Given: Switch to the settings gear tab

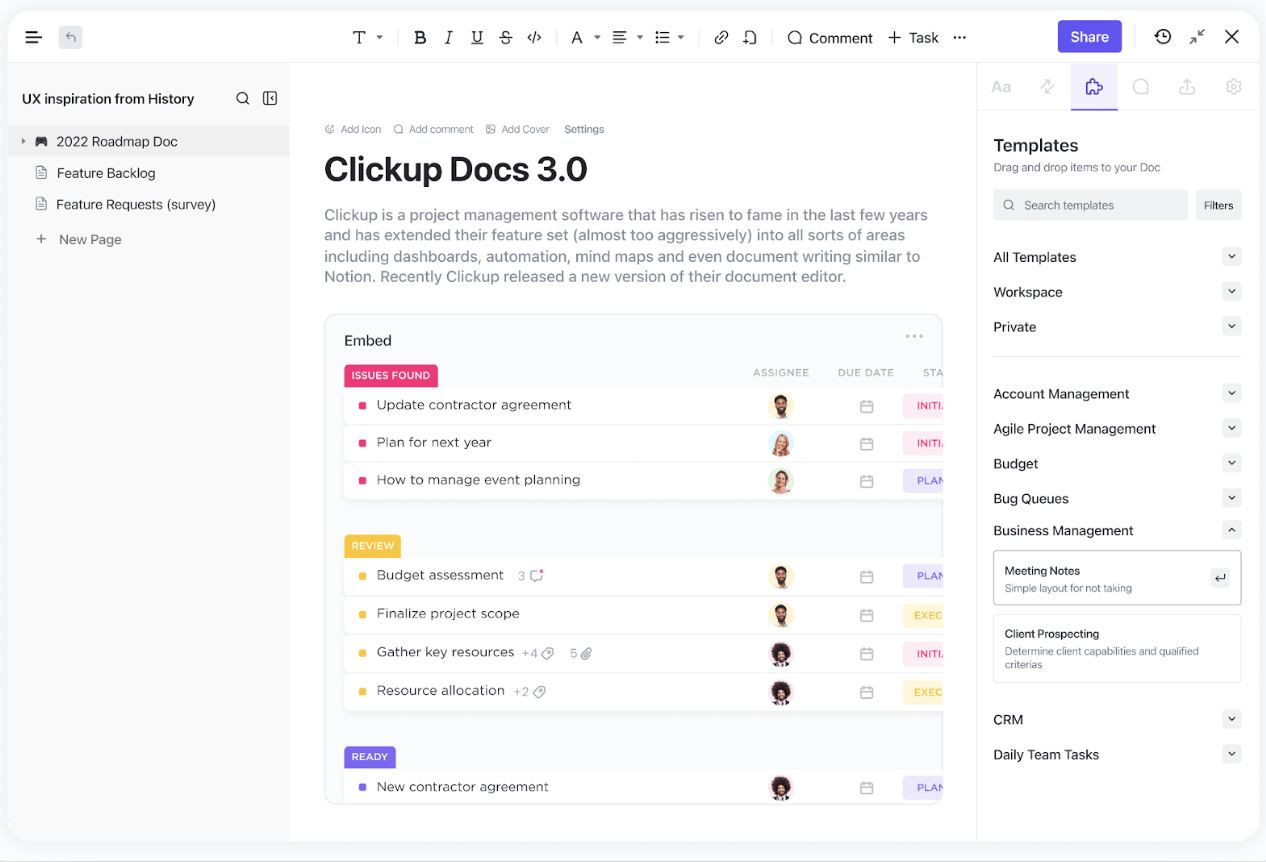Looking at the screenshot, I should pos(1234,87).
